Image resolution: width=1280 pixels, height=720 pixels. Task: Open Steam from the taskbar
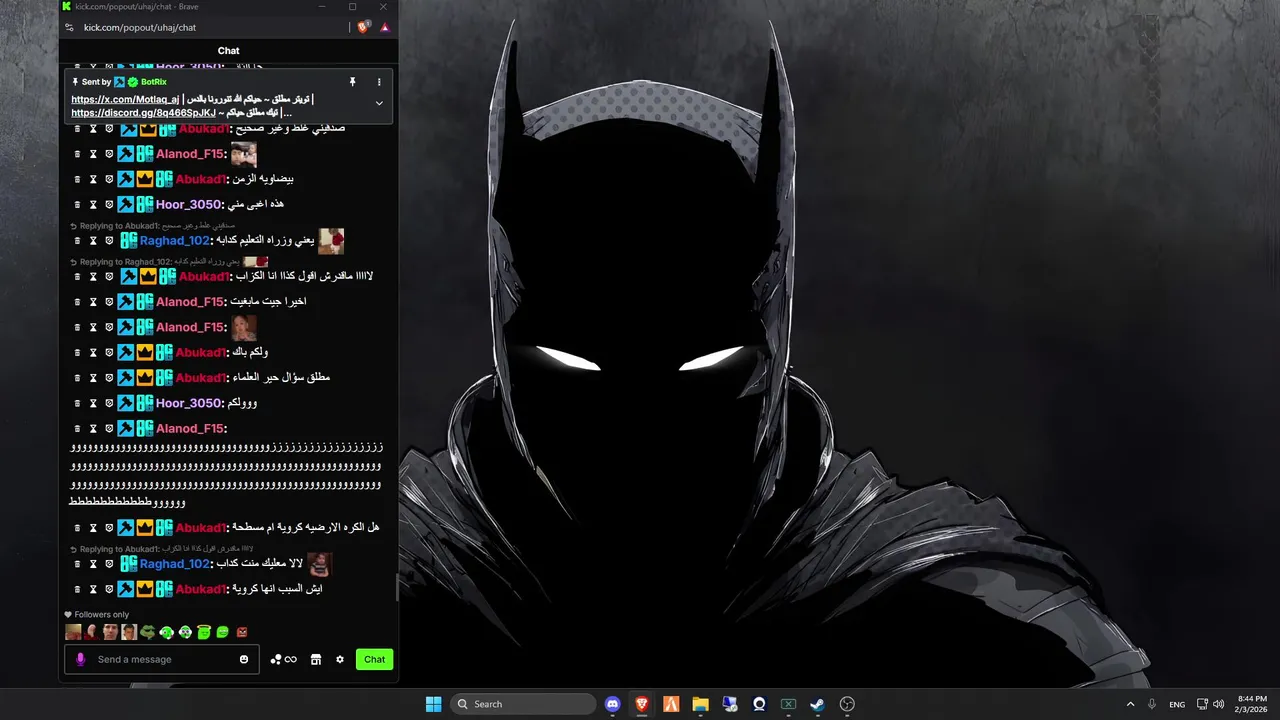click(x=817, y=704)
